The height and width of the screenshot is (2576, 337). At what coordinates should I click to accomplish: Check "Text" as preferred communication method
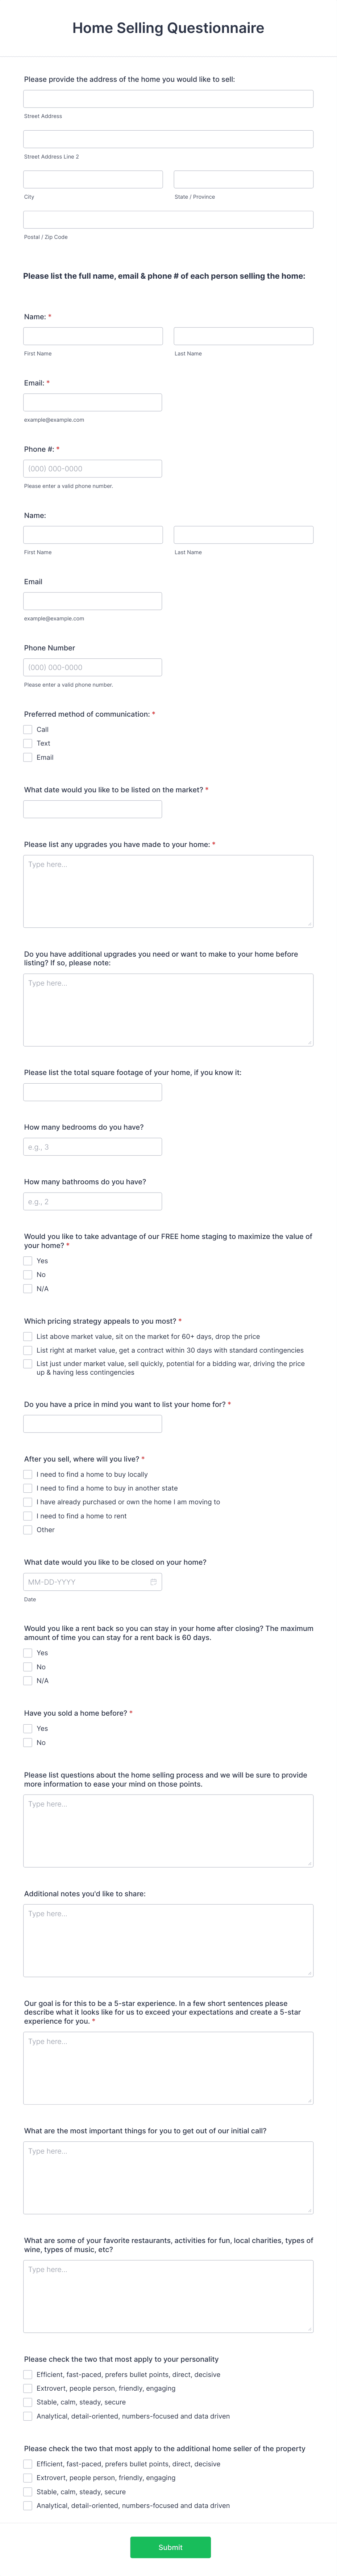click(27, 743)
